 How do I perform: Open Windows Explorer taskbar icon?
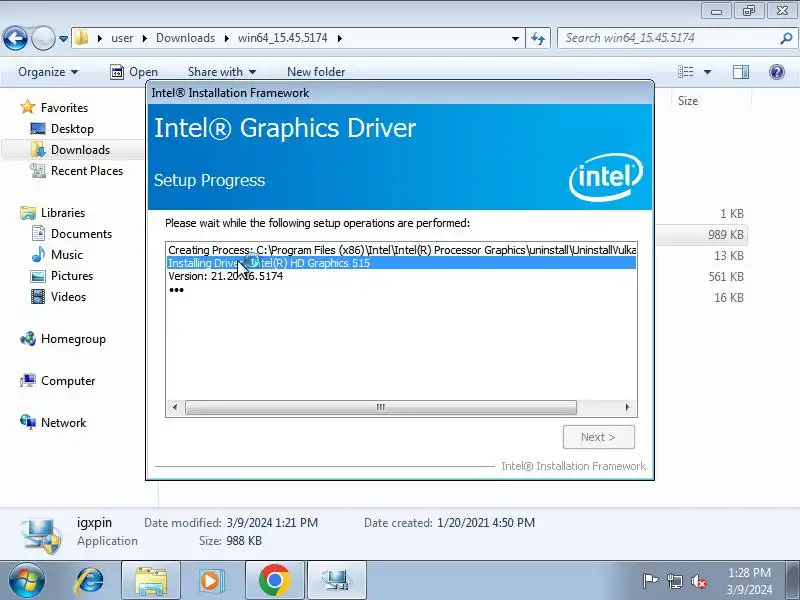point(151,581)
